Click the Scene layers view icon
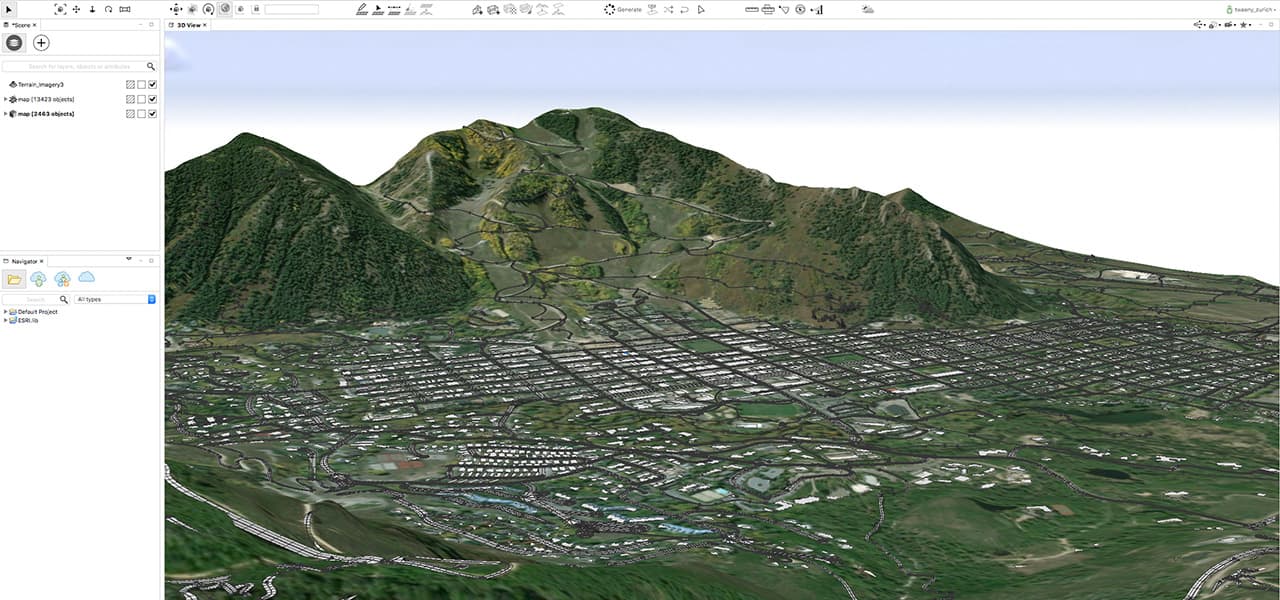 click(x=13, y=43)
